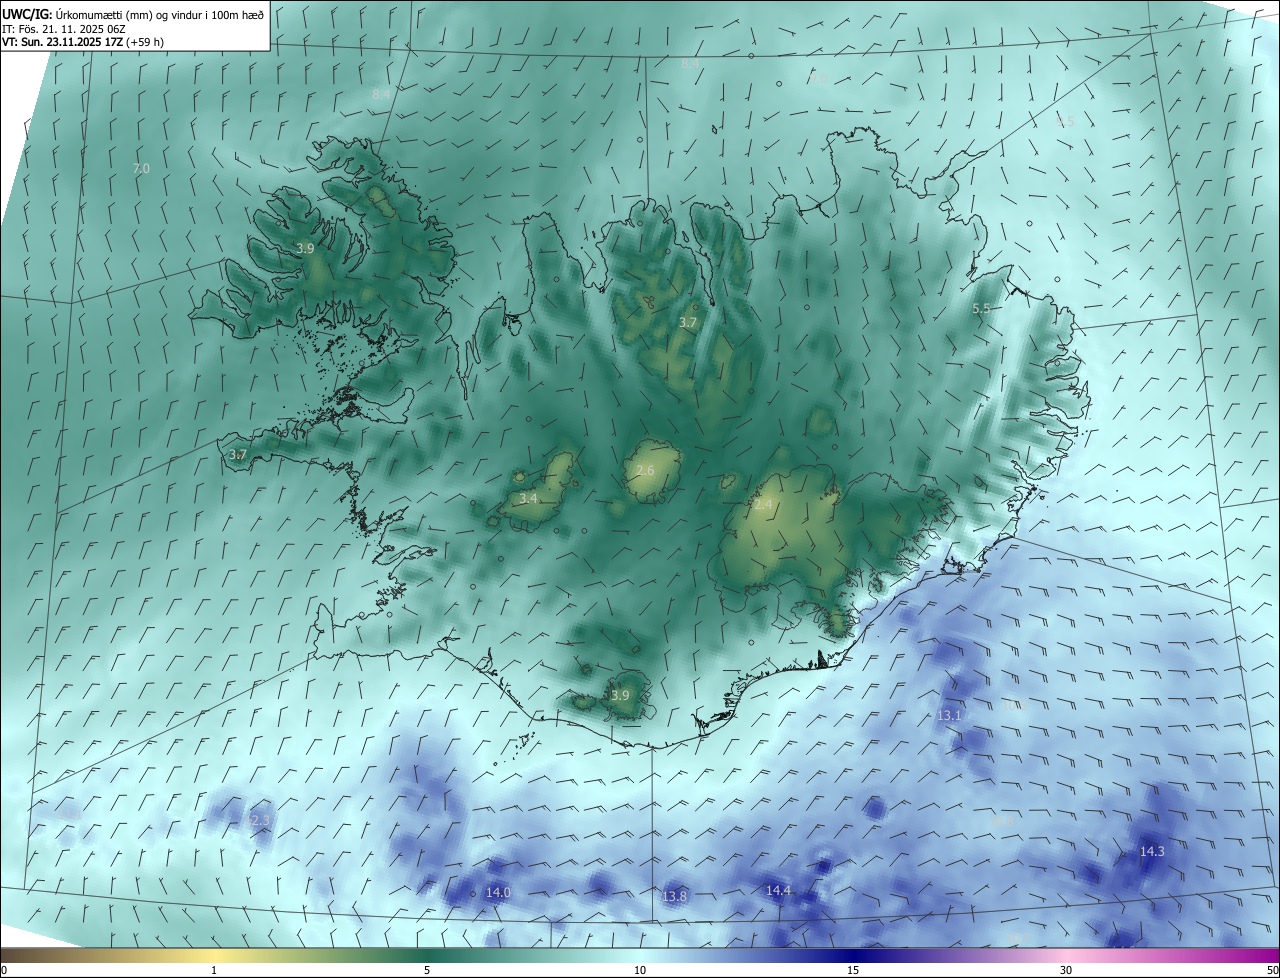The height and width of the screenshot is (978, 1280).
Task: Click the 13.8 precipitation value
Action: click(675, 896)
